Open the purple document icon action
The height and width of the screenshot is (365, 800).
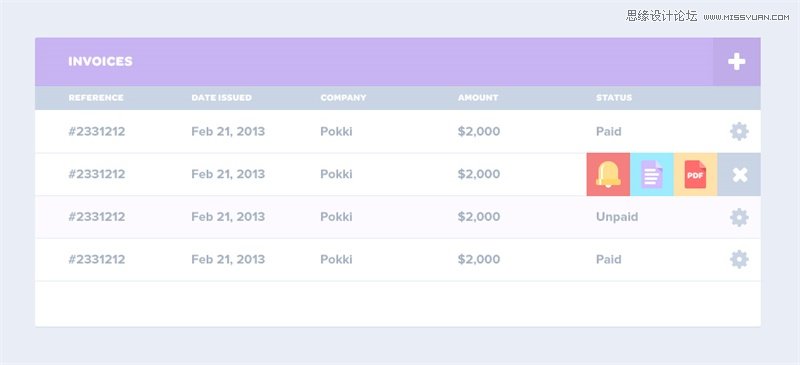coord(652,175)
